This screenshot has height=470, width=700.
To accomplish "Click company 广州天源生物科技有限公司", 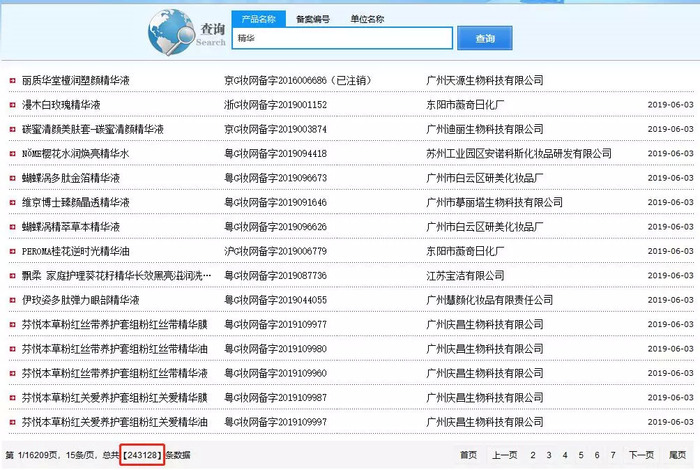I will [x=485, y=80].
